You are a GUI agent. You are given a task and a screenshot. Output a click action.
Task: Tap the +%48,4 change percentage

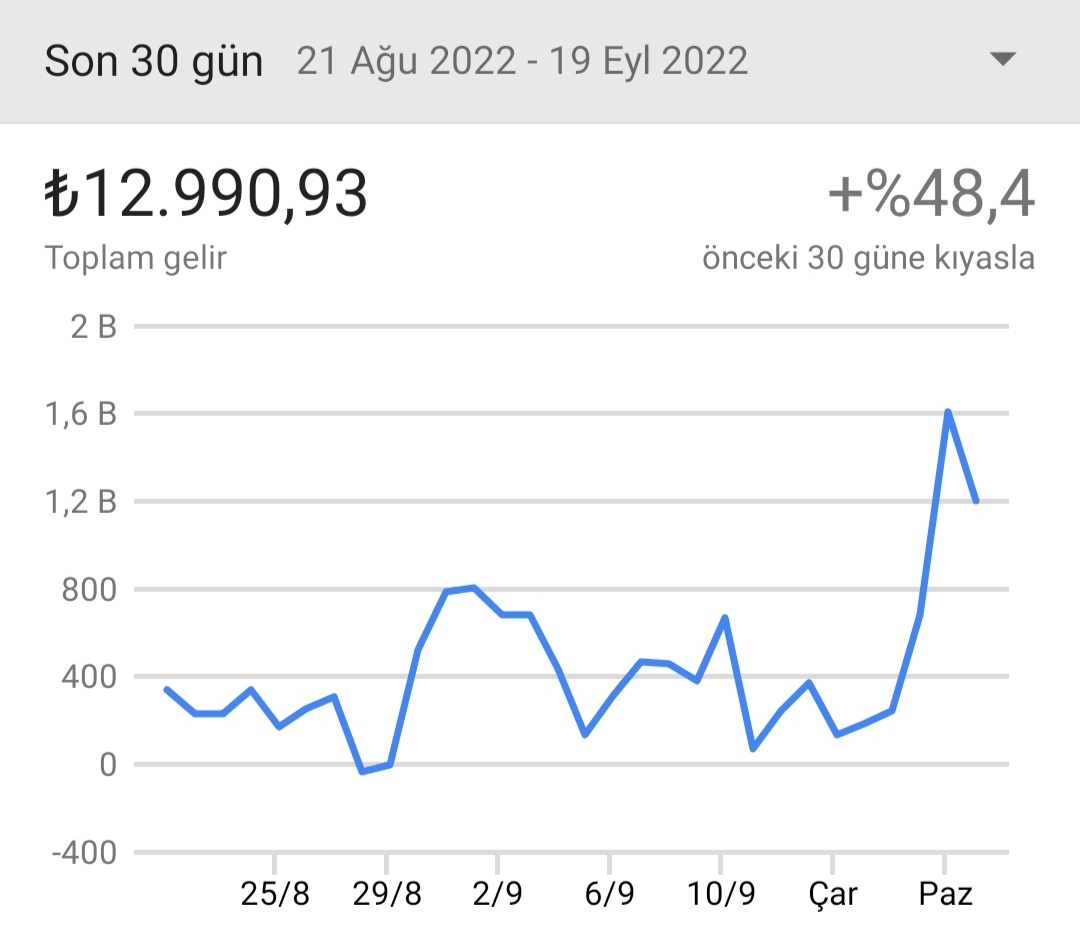(x=931, y=195)
